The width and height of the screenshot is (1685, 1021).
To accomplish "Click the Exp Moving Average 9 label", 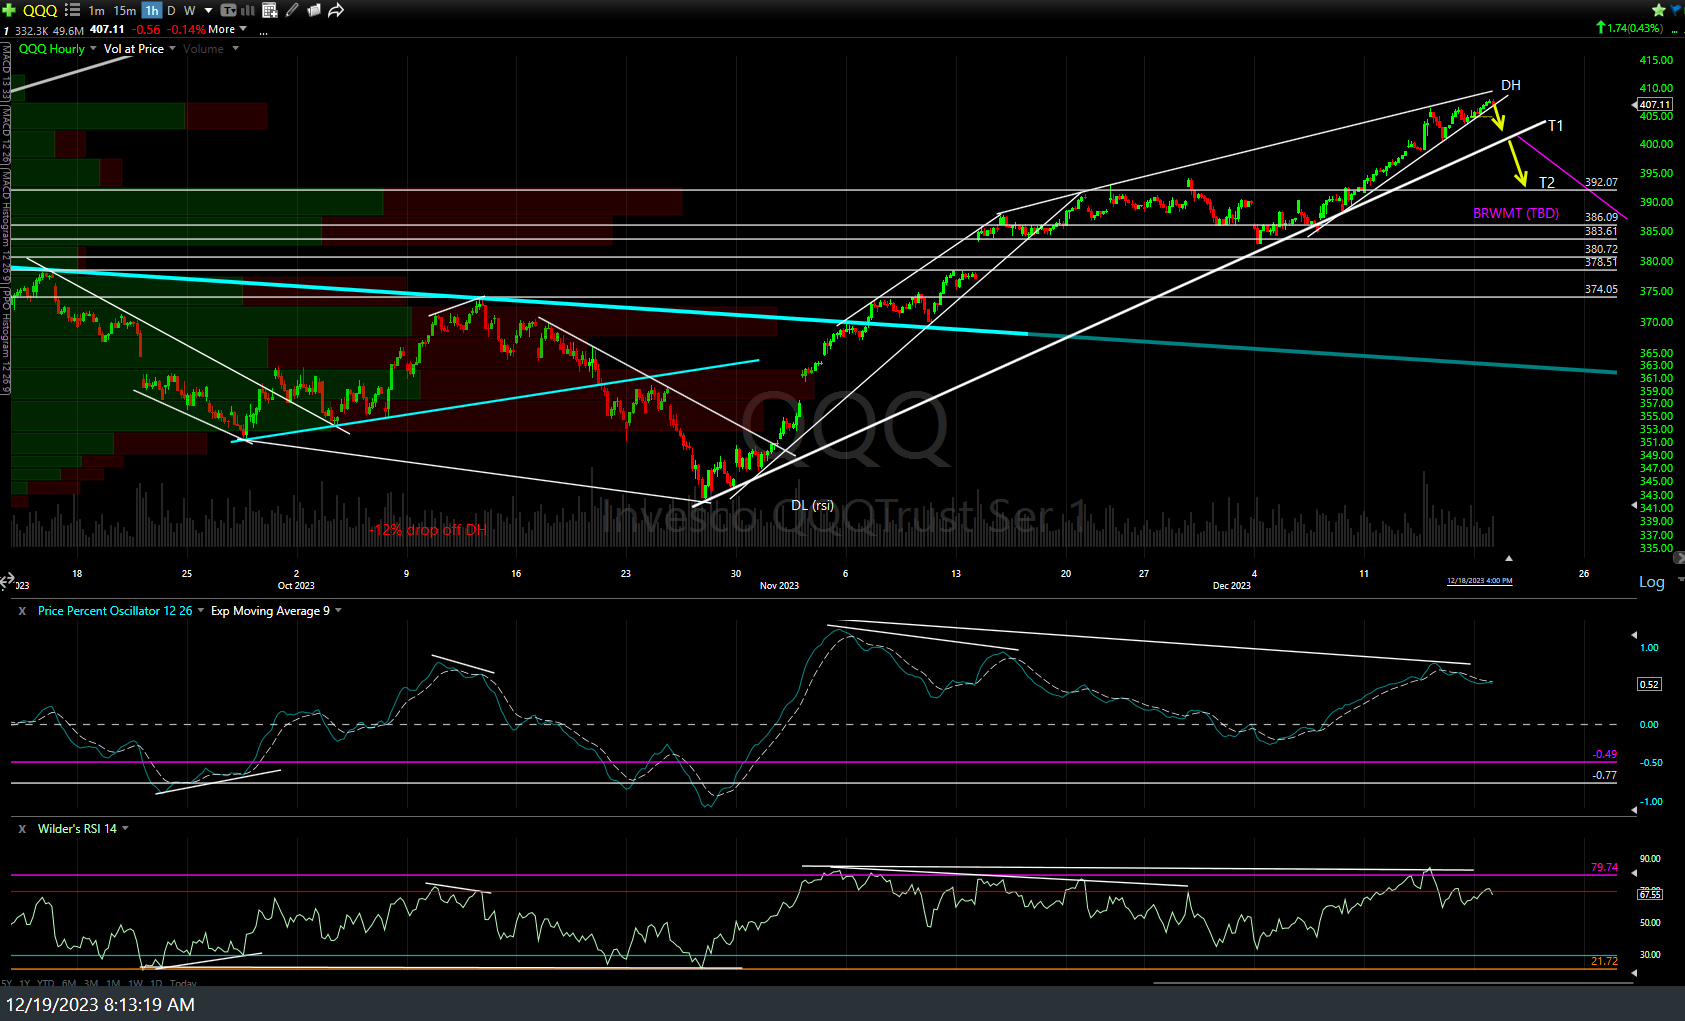I will 271,610.
